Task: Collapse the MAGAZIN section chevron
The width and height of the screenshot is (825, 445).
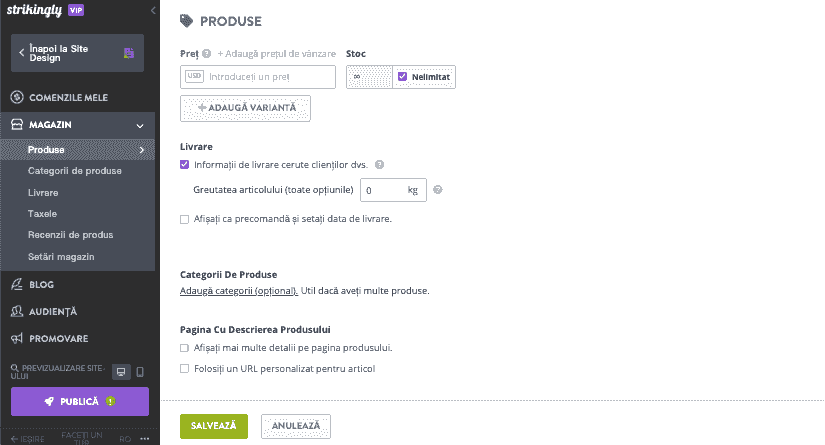Action: coord(140,126)
